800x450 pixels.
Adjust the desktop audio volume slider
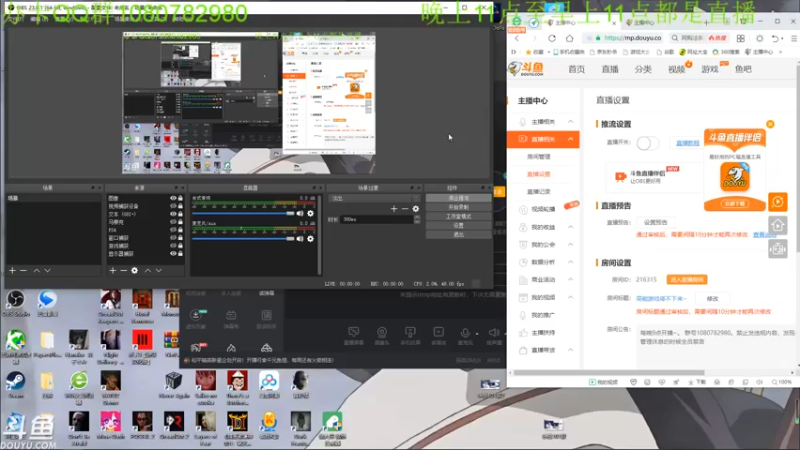click(x=243, y=213)
